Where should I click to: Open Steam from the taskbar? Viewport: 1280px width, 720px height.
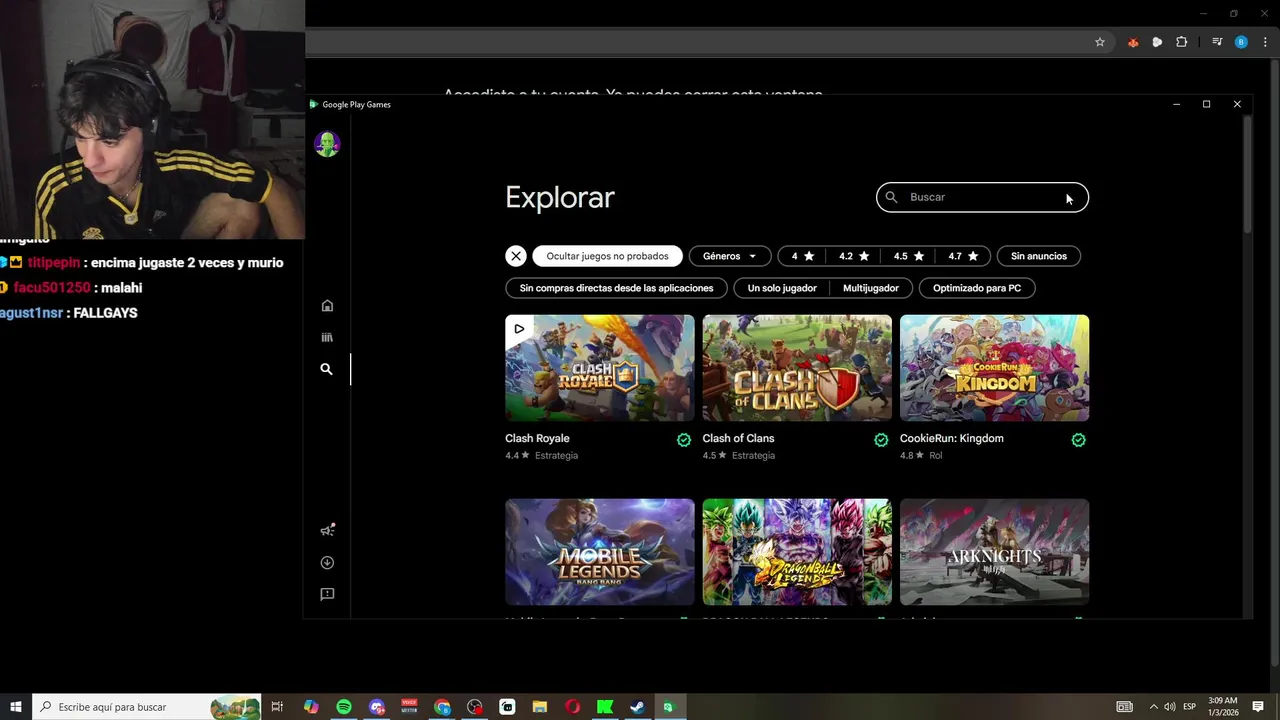(637, 707)
